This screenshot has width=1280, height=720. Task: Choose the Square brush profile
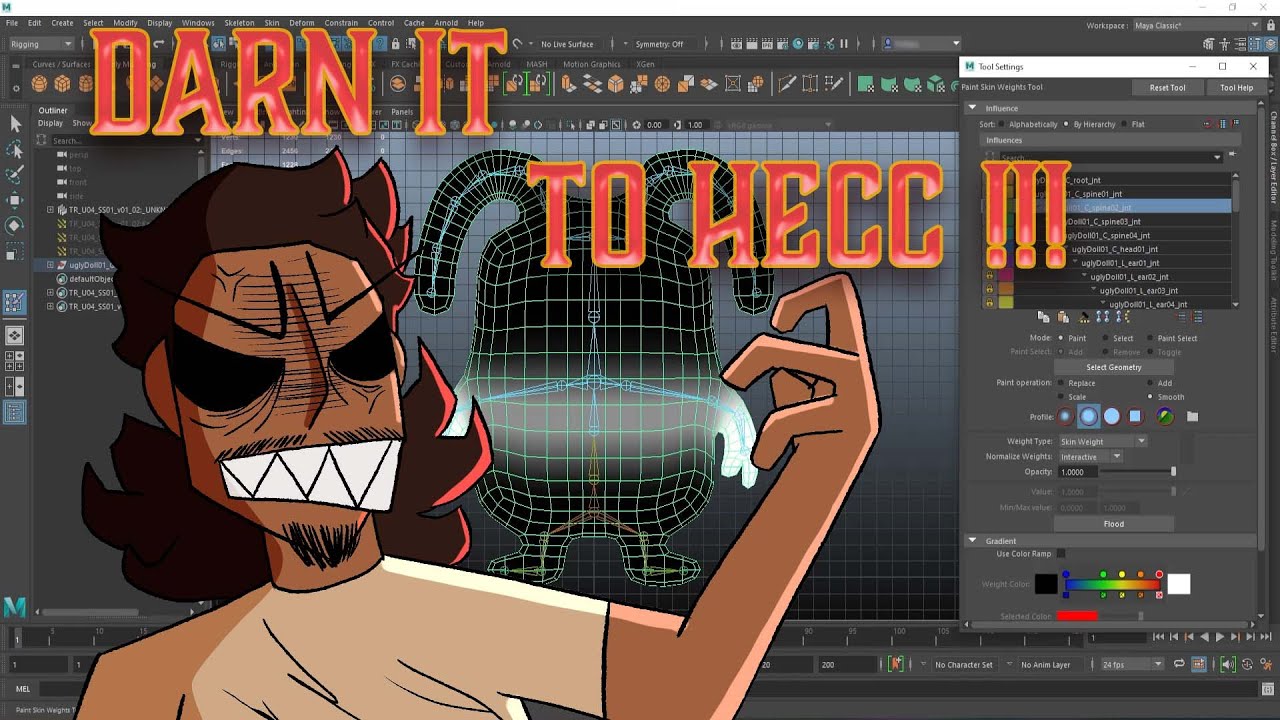pyautogui.click(x=1135, y=416)
